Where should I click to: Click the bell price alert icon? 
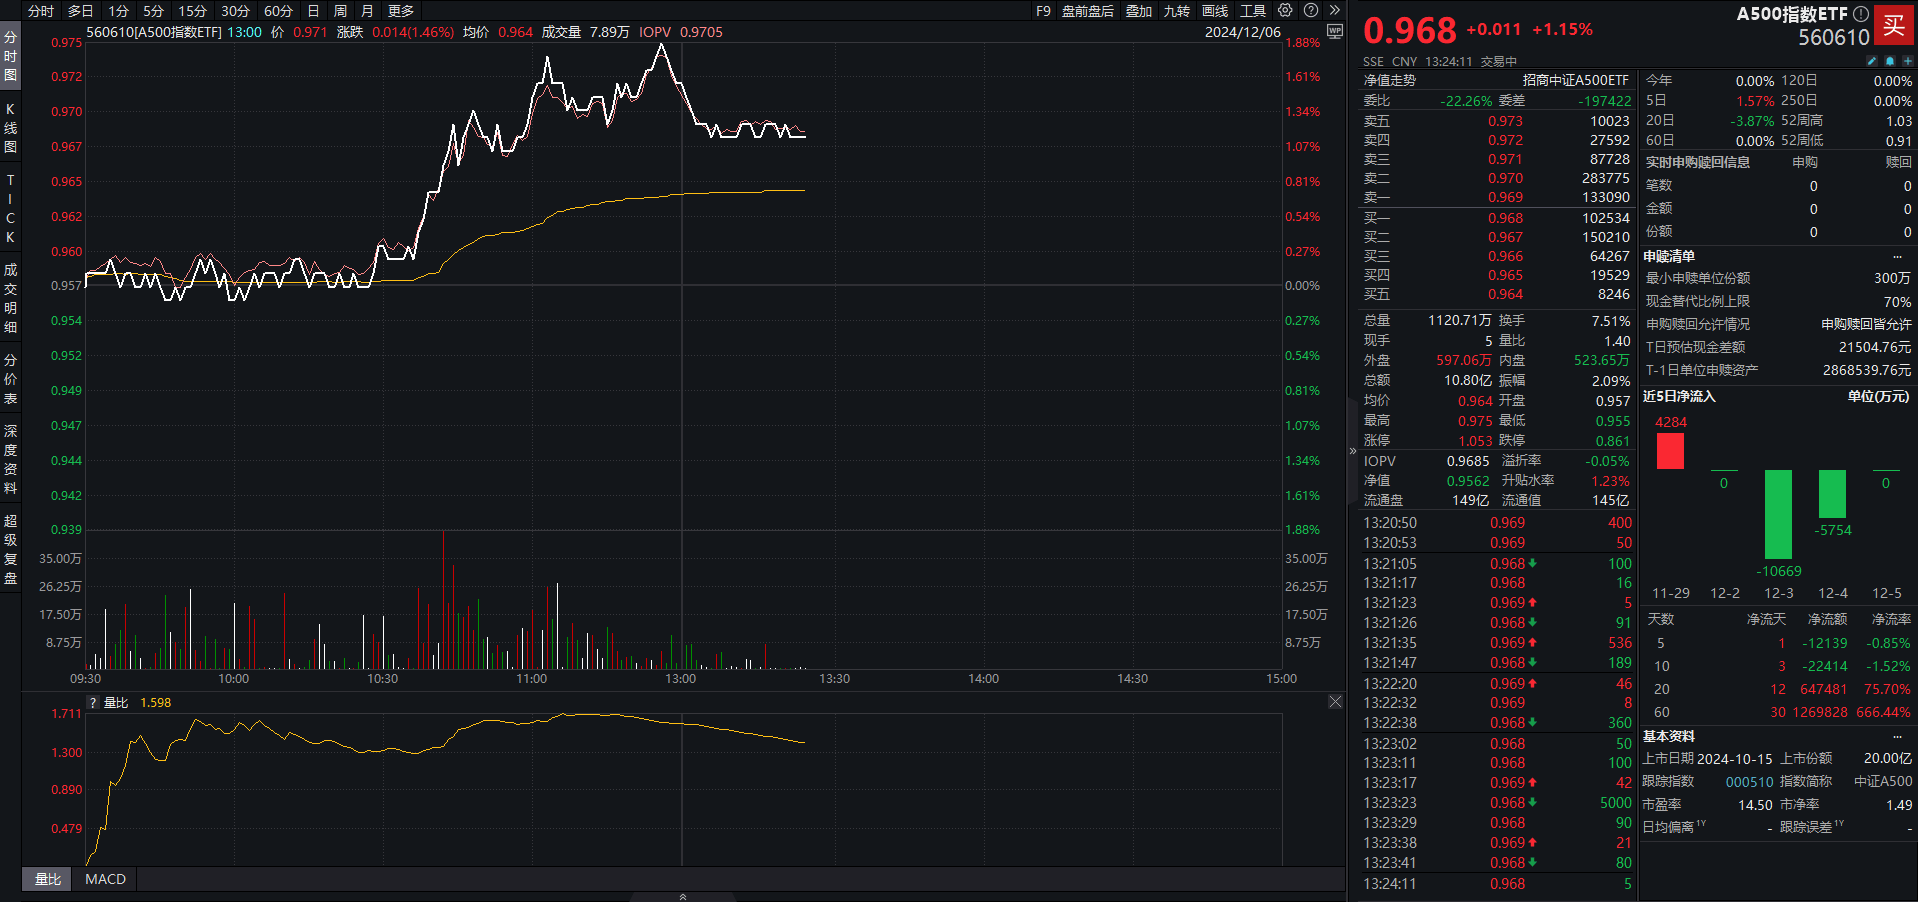(1889, 61)
